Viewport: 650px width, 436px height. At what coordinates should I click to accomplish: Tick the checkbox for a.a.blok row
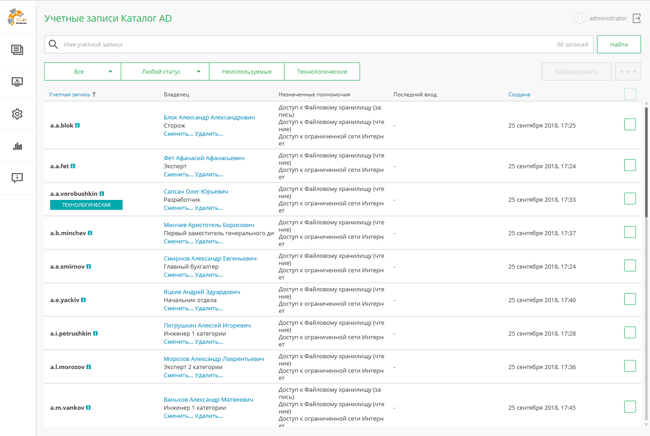[630, 125]
